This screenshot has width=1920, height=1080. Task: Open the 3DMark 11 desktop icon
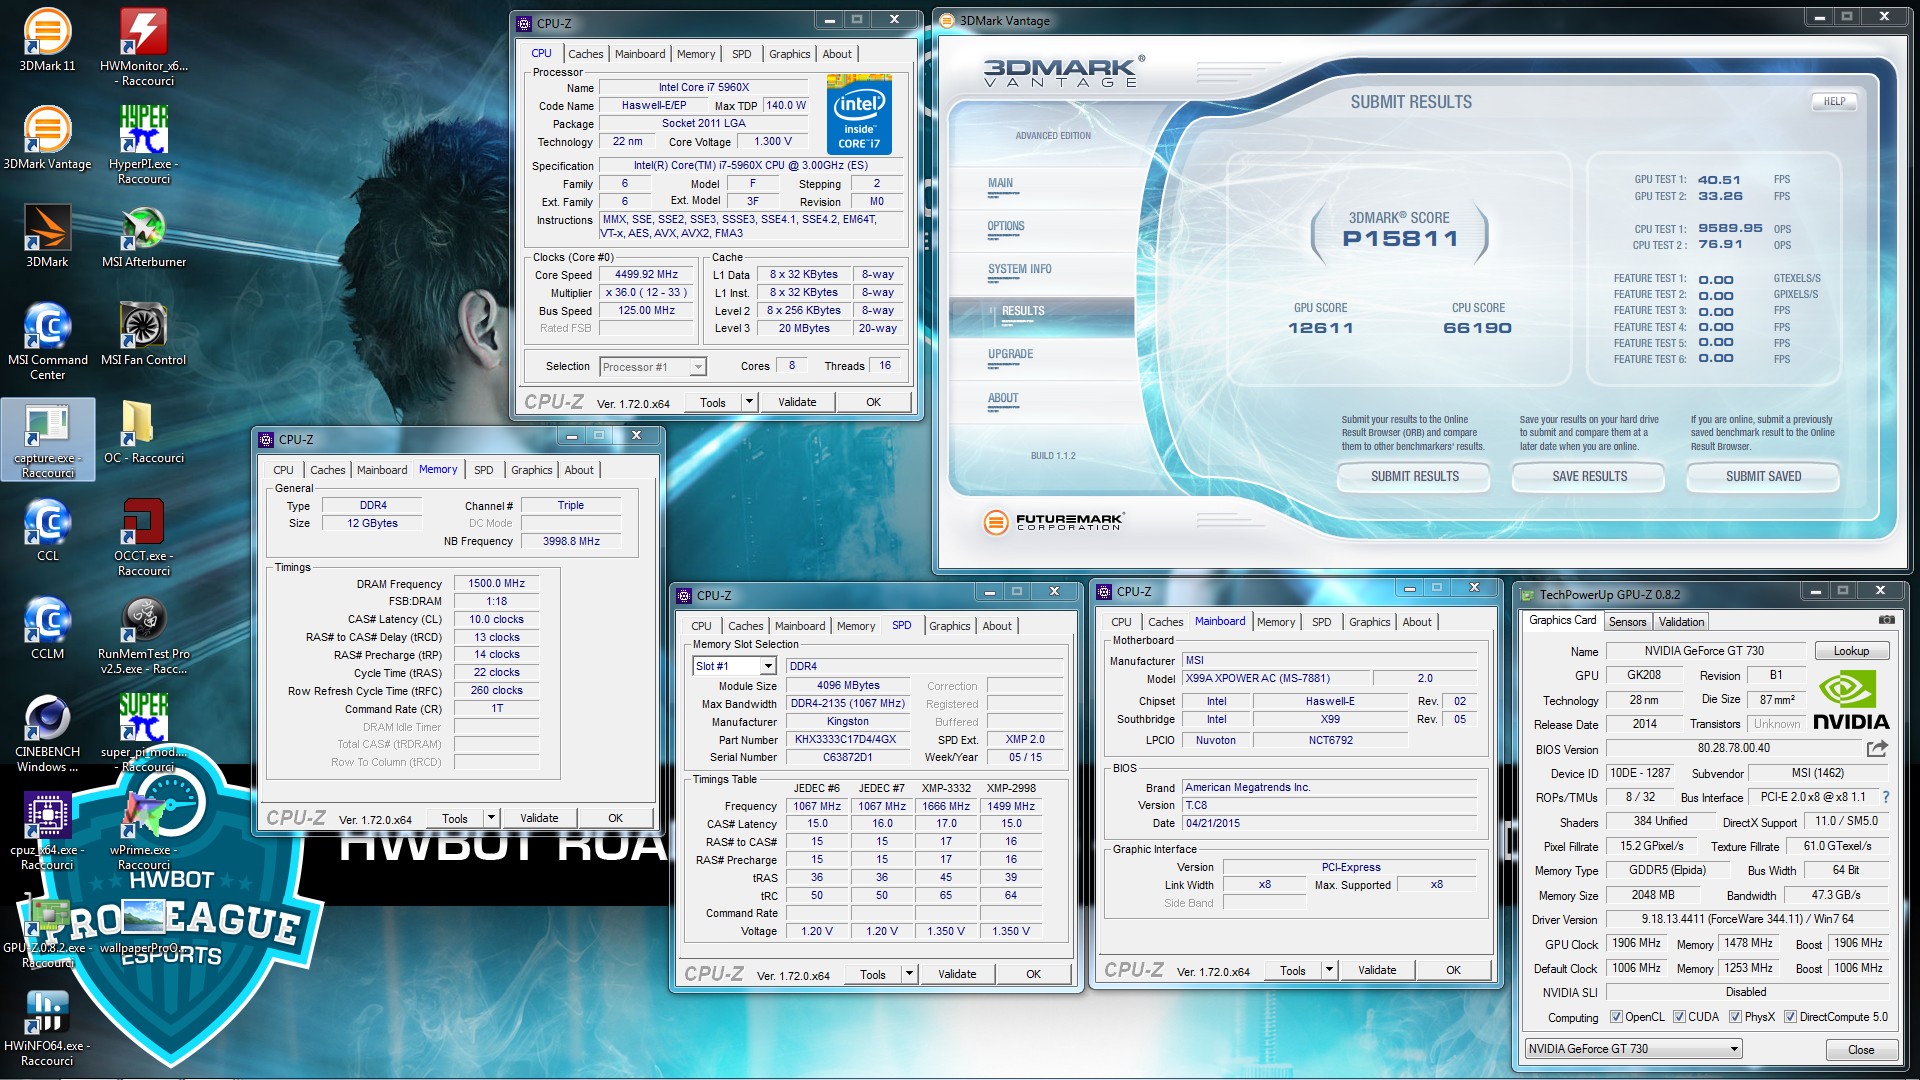47,40
